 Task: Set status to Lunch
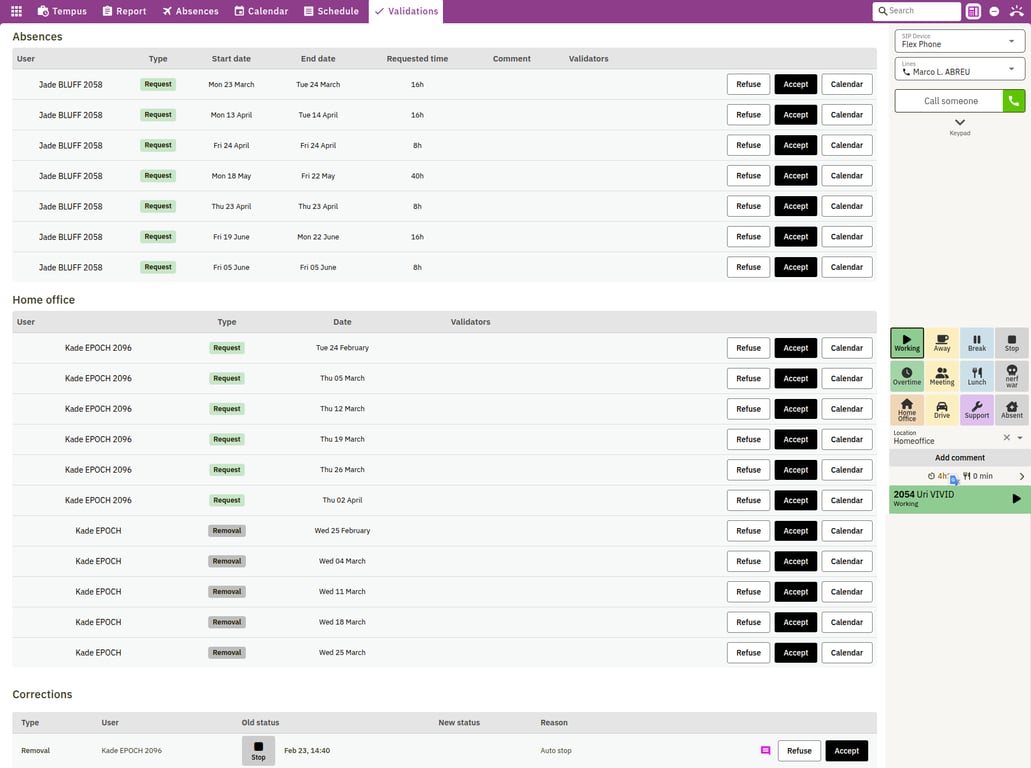pyautogui.click(x=976, y=376)
